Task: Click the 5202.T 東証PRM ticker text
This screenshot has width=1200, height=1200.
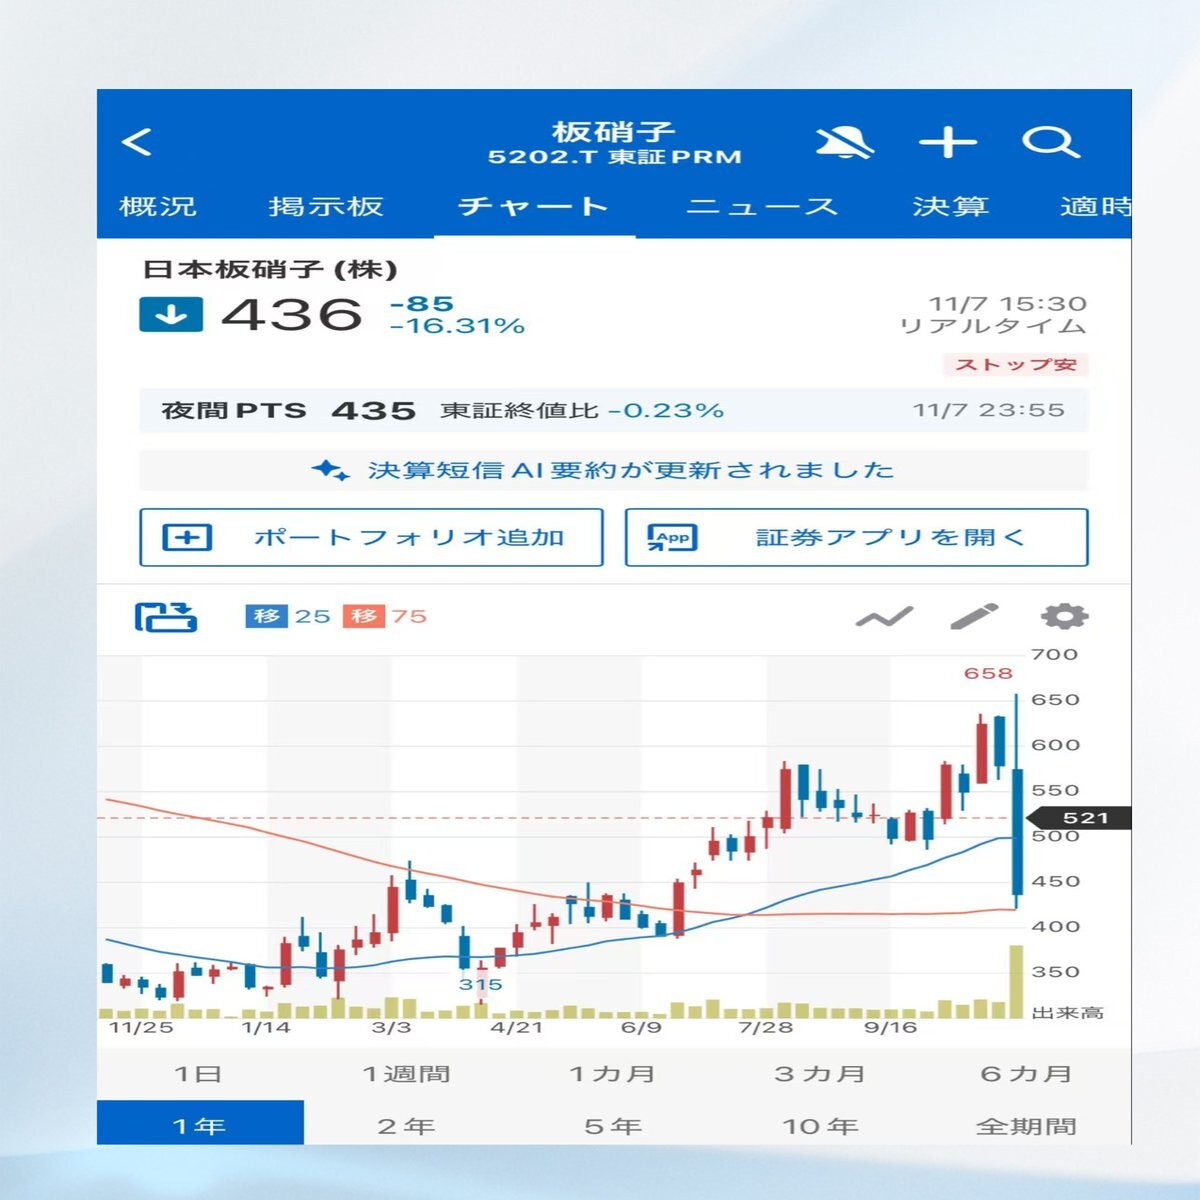Action: point(614,157)
